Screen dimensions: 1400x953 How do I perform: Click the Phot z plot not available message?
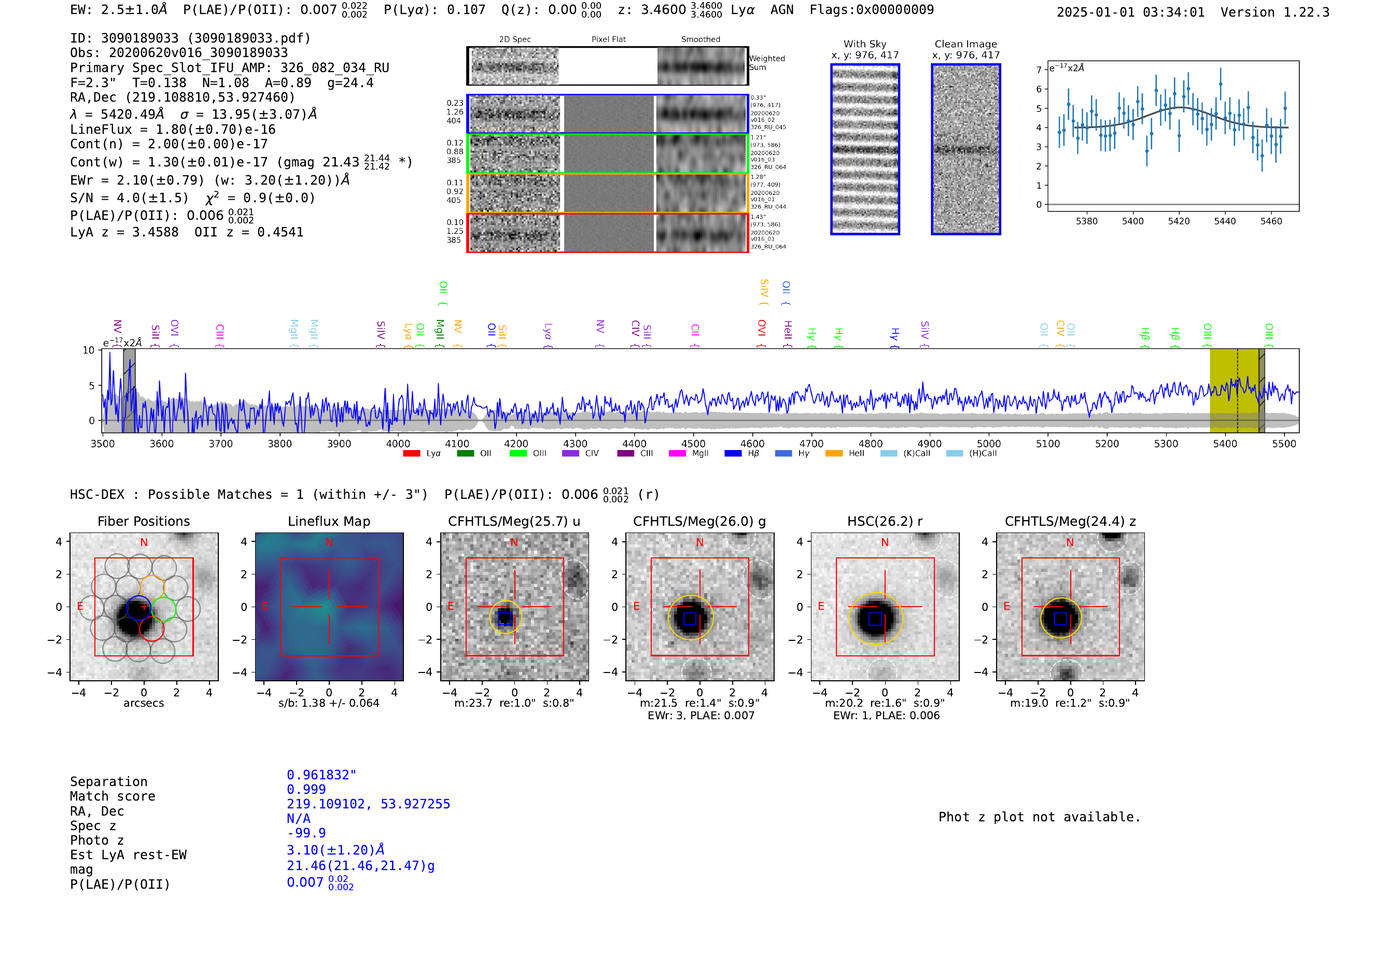1039,817
